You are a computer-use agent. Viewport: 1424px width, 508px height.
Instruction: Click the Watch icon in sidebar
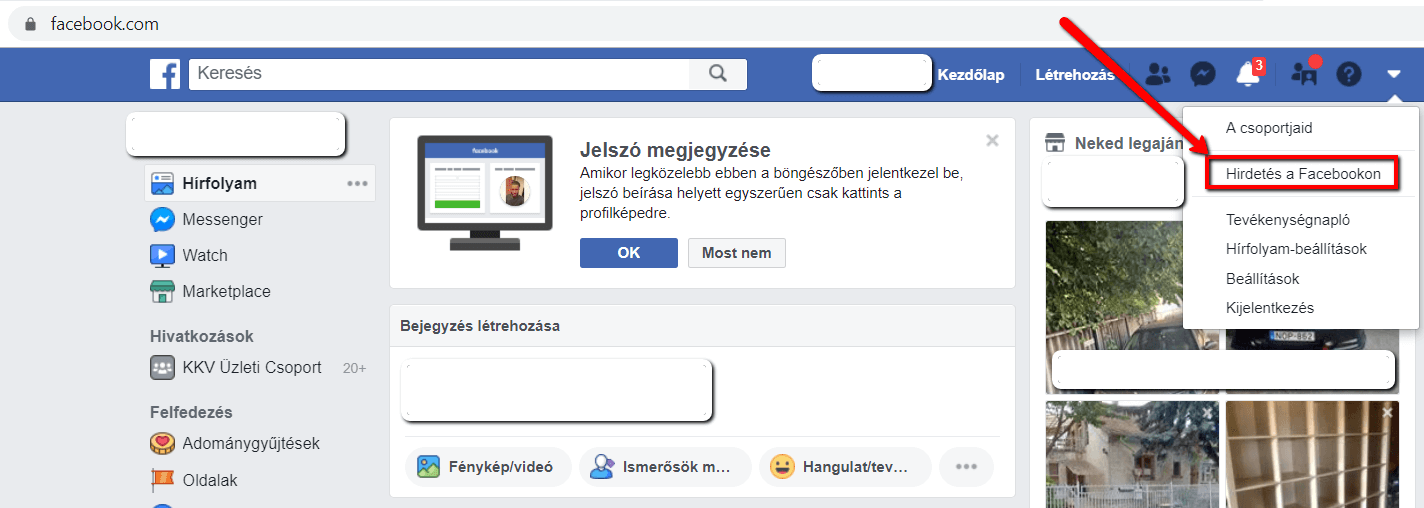pyautogui.click(x=162, y=256)
